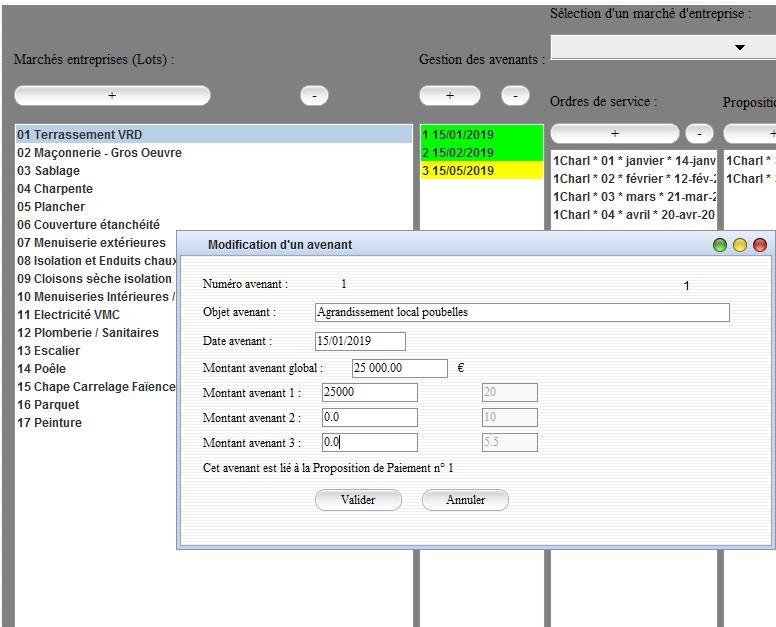Focus the Montant avenant global field
Image resolution: width=776 pixels, height=627 pixels.
point(400,368)
